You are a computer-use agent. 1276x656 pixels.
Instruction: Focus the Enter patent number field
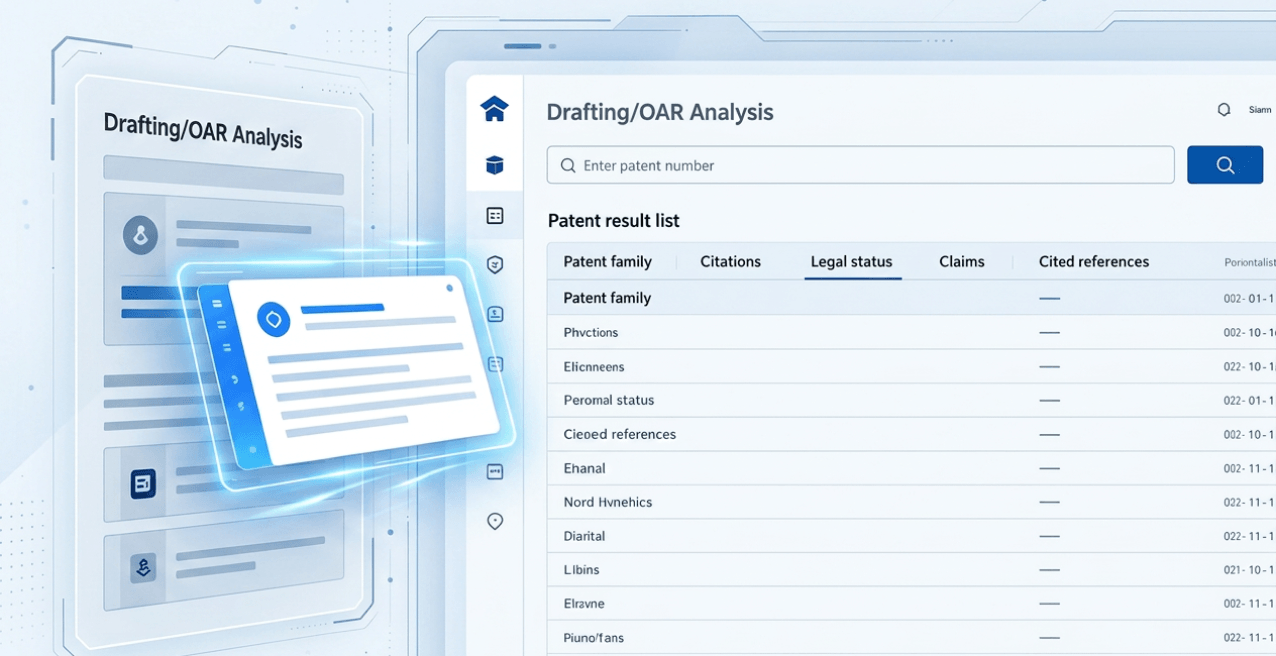pos(861,165)
